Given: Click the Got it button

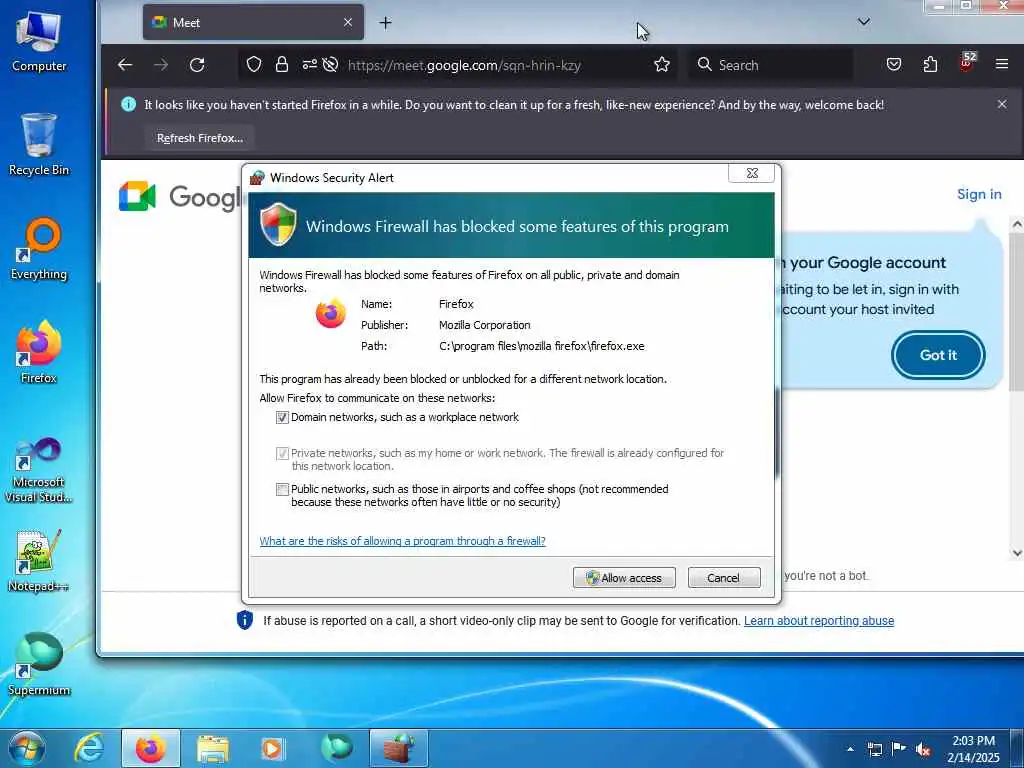Looking at the screenshot, I should pyautogui.click(x=938, y=355).
